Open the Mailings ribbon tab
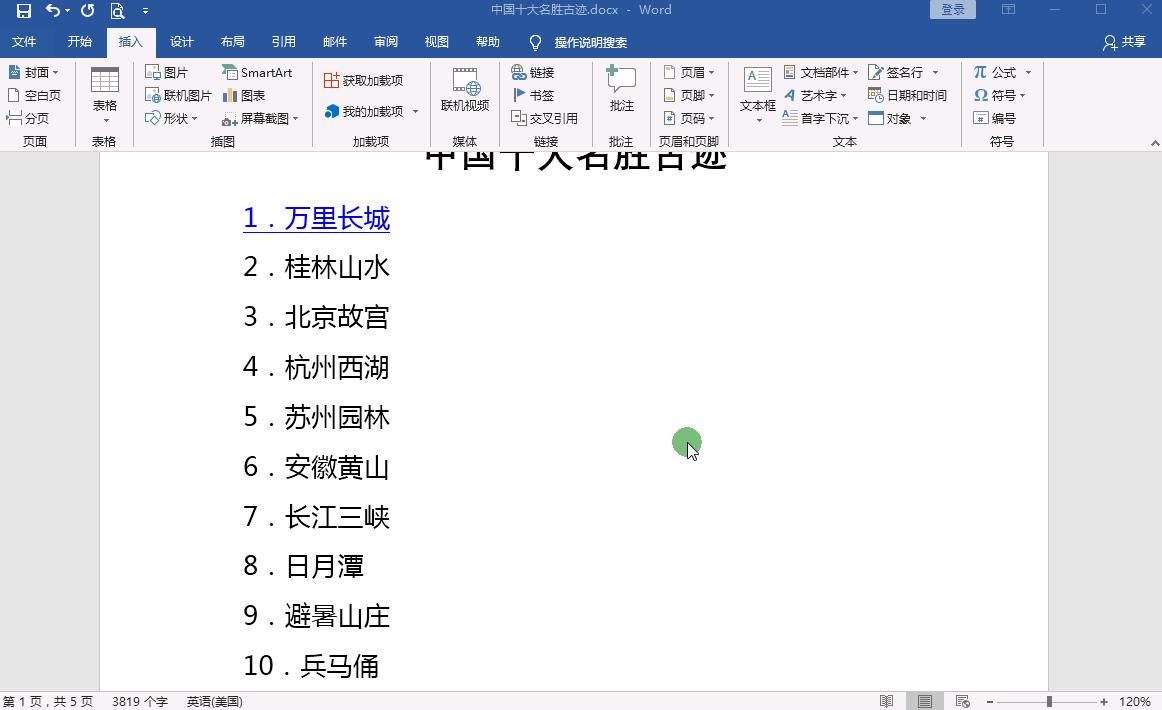 (335, 42)
